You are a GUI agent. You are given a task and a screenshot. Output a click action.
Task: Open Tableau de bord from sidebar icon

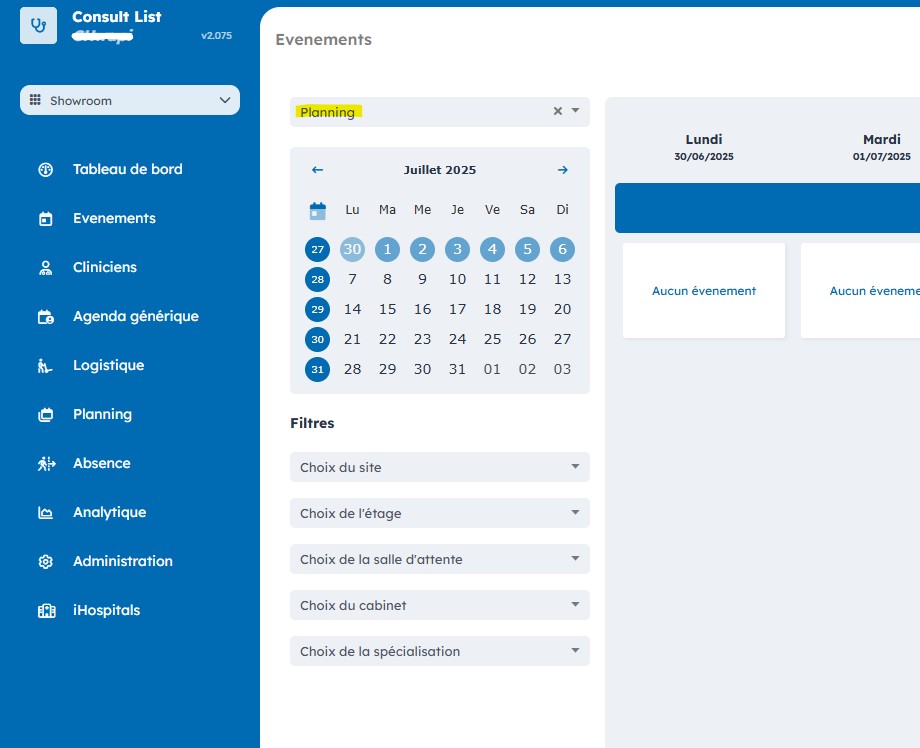click(x=45, y=169)
